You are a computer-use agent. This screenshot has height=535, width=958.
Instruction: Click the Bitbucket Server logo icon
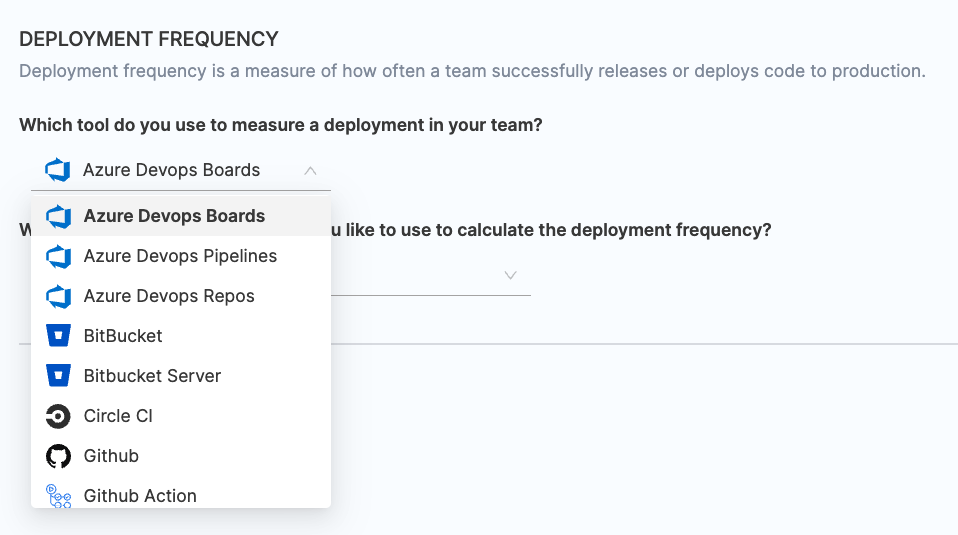(58, 376)
